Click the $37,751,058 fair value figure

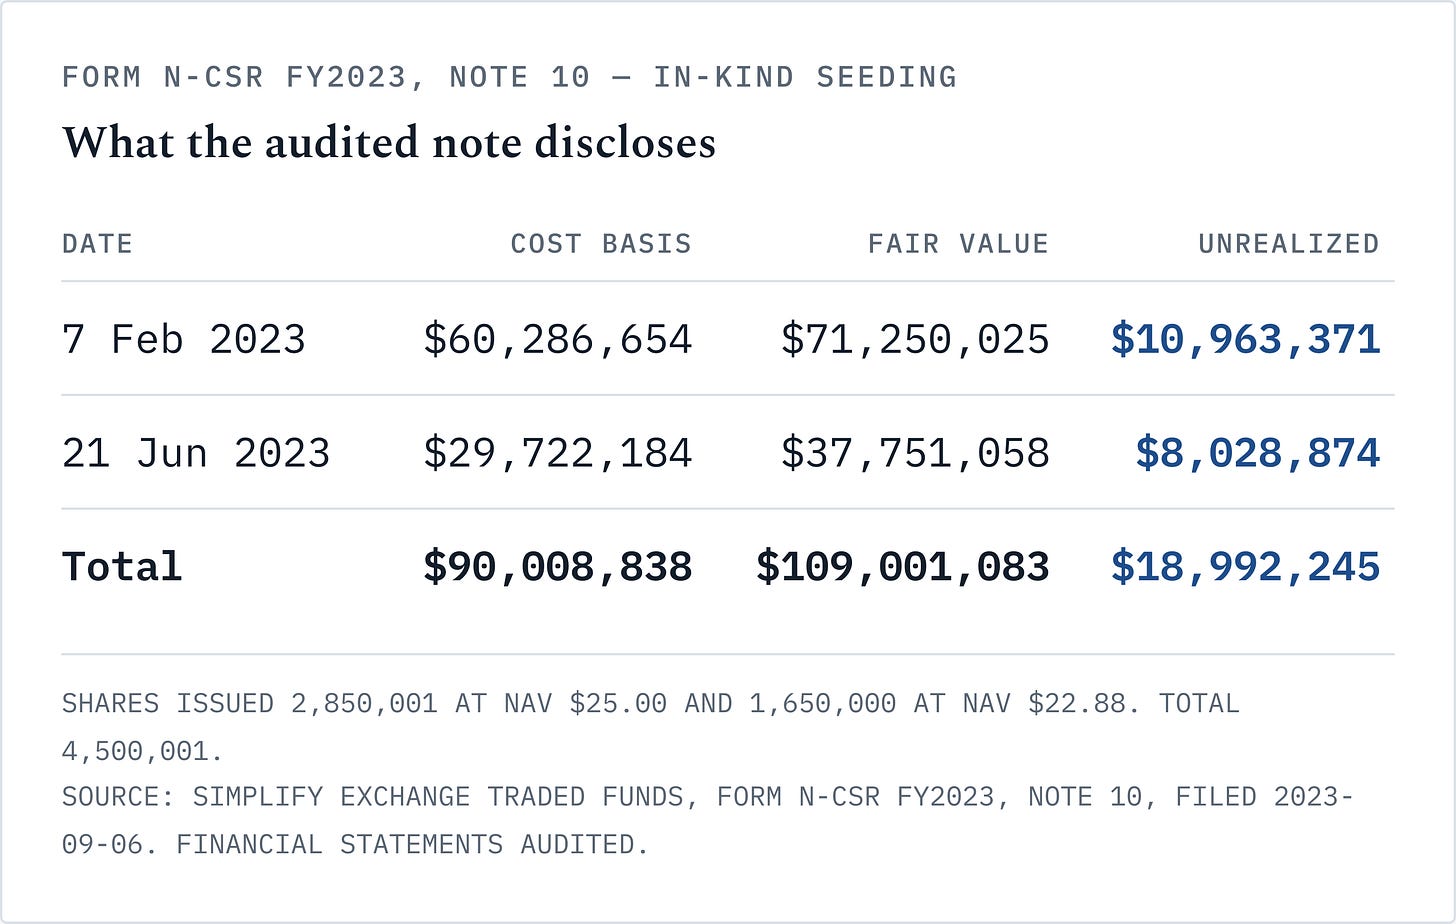915,453
